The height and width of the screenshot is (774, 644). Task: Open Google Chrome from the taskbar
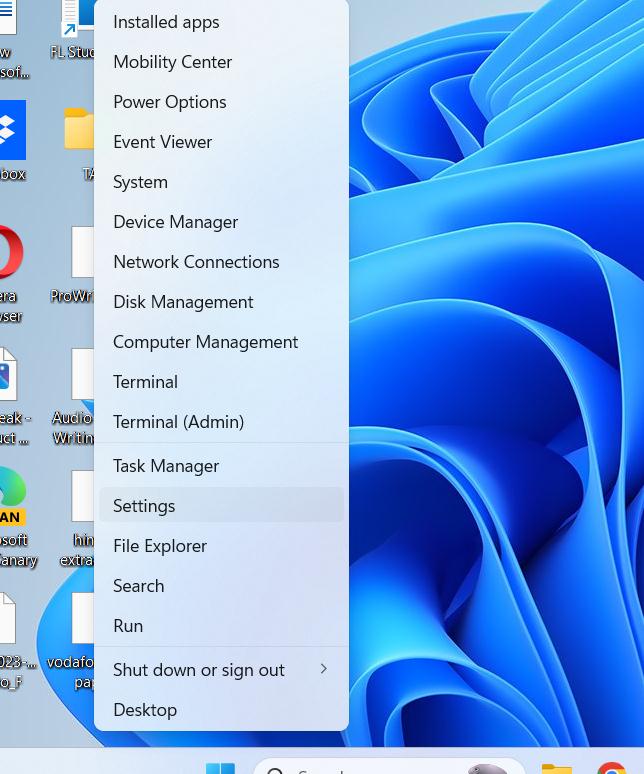pos(611,768)
